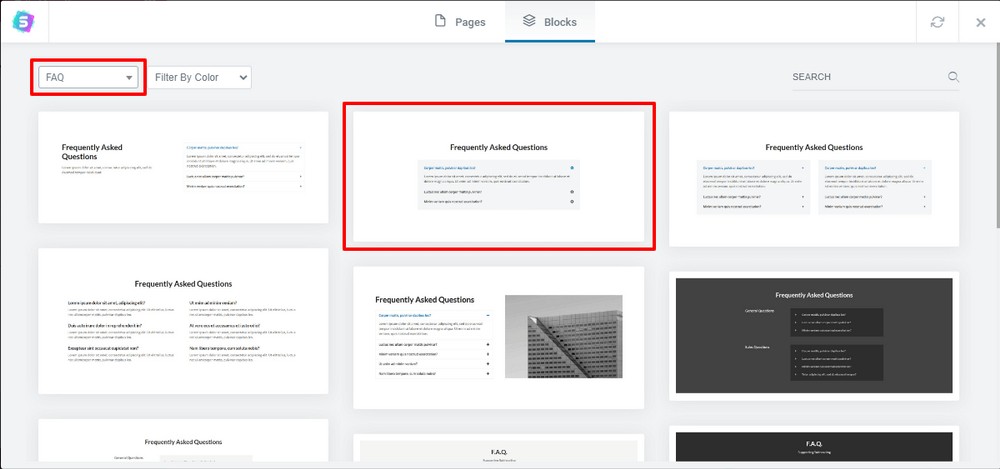Select two-column accordion FAQ block
This screenshot has height=469, width=1000.
(814, 179)
